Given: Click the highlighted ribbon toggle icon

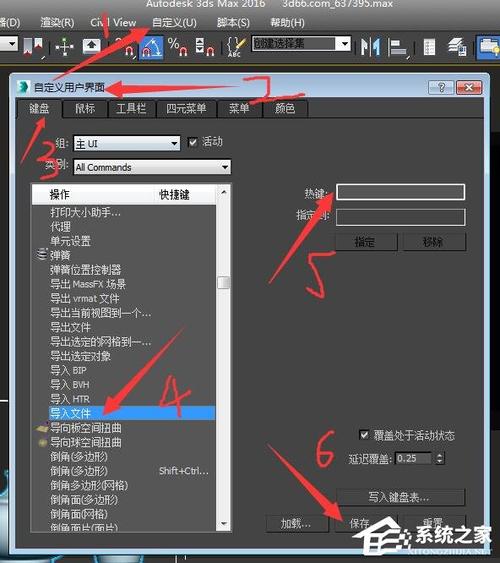Looking at the screenshot, I should [488, 47].
